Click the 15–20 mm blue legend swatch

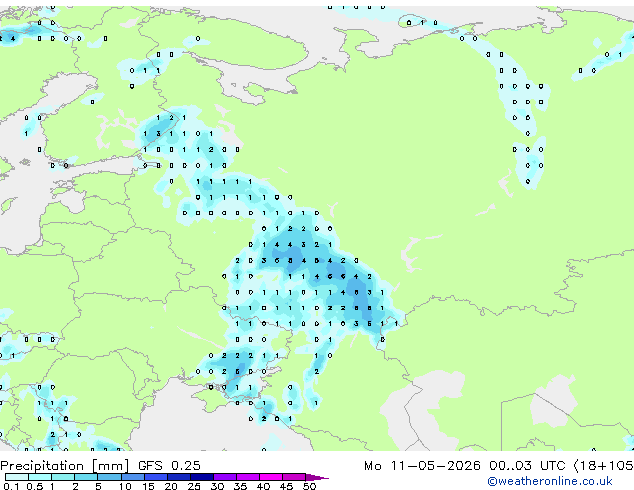click(x=156, y=477)
